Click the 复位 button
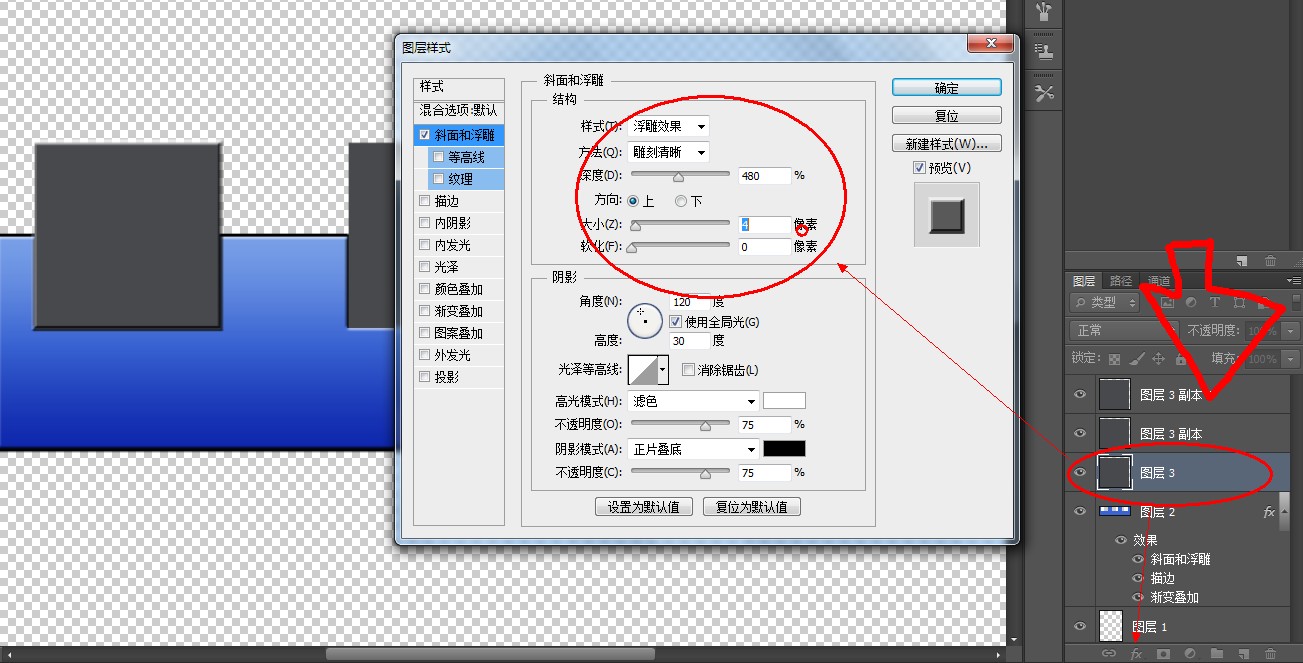The image size is (1303, 663). pyautogui.click(x=947, y=116)
